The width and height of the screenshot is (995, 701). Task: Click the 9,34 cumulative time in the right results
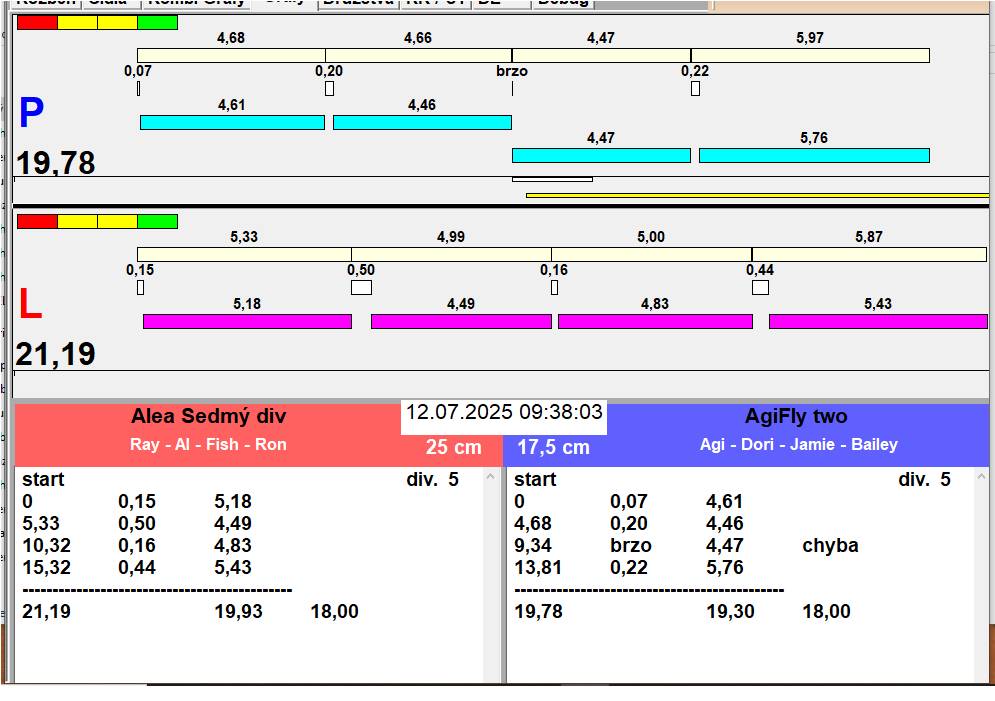coord(532,545)
